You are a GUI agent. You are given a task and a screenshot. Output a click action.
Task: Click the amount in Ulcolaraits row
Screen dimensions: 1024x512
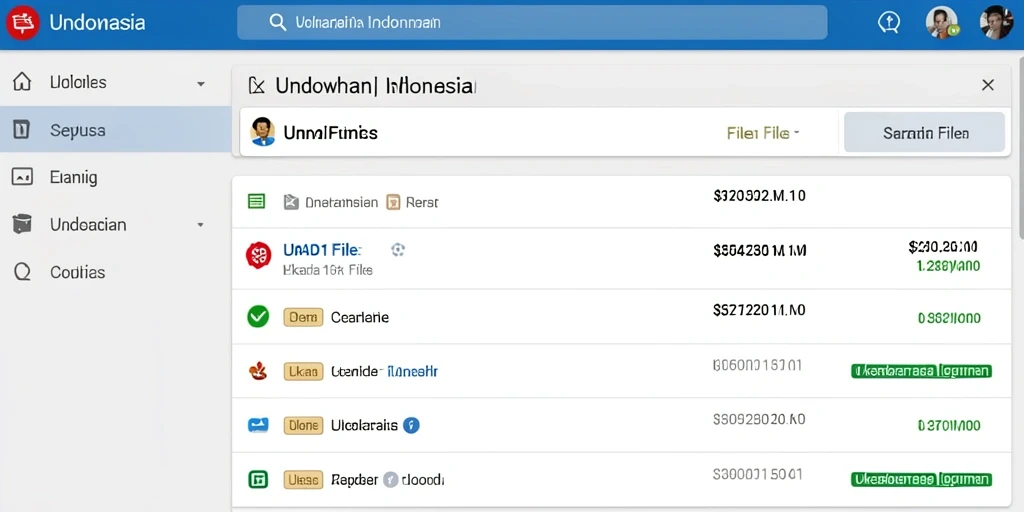[x=758, y=419]
